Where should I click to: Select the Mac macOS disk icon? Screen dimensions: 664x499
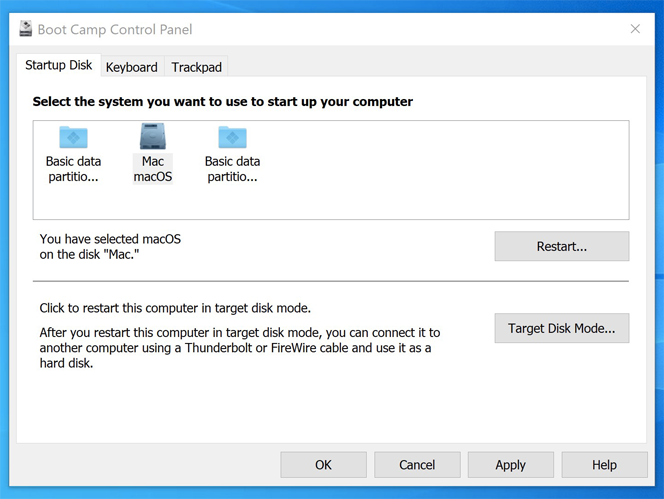pyautogui.click(x=153, y=136)
